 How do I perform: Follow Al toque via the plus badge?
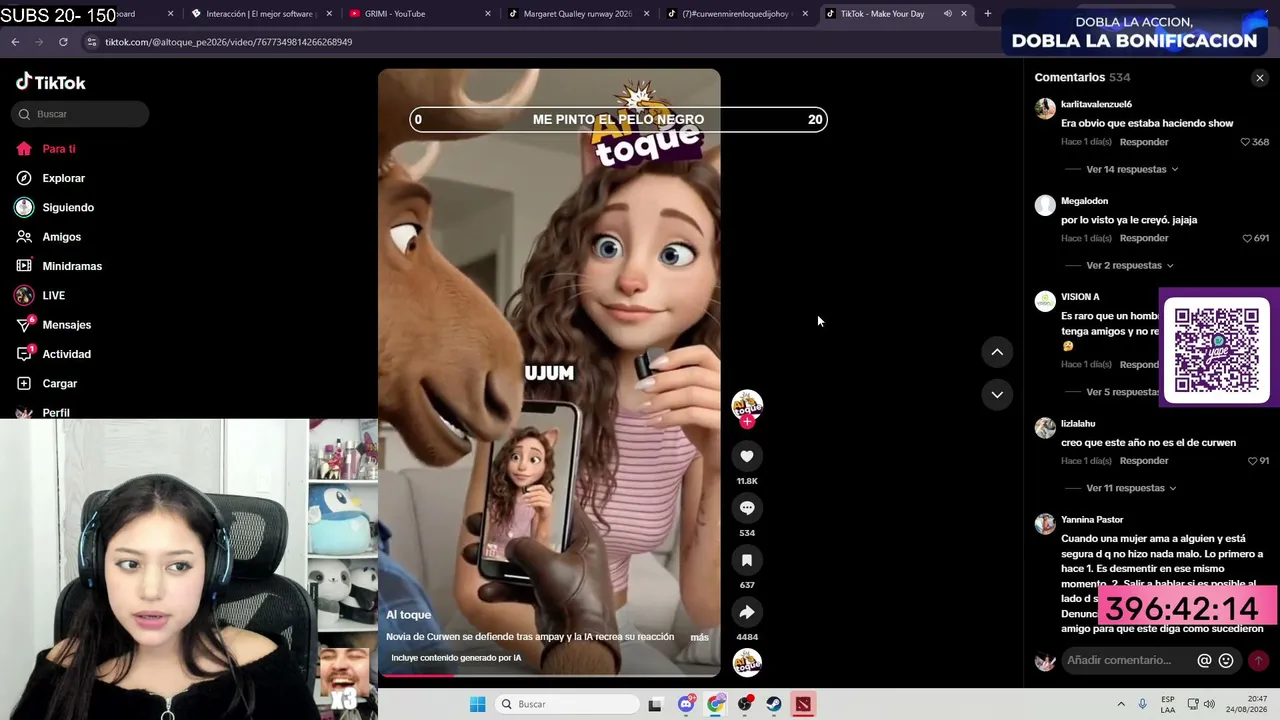747,422
